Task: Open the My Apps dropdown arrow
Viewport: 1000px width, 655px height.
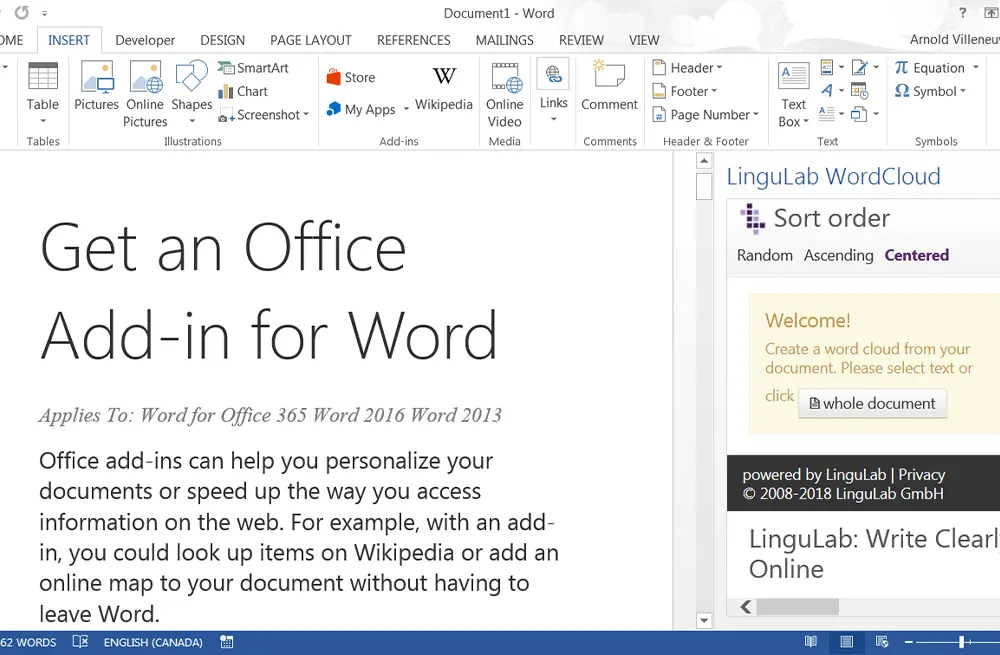Action: (x=406, y=109)
